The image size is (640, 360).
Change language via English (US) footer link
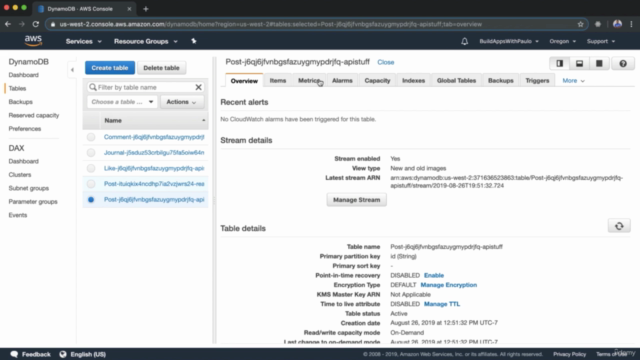coord(88,354)
